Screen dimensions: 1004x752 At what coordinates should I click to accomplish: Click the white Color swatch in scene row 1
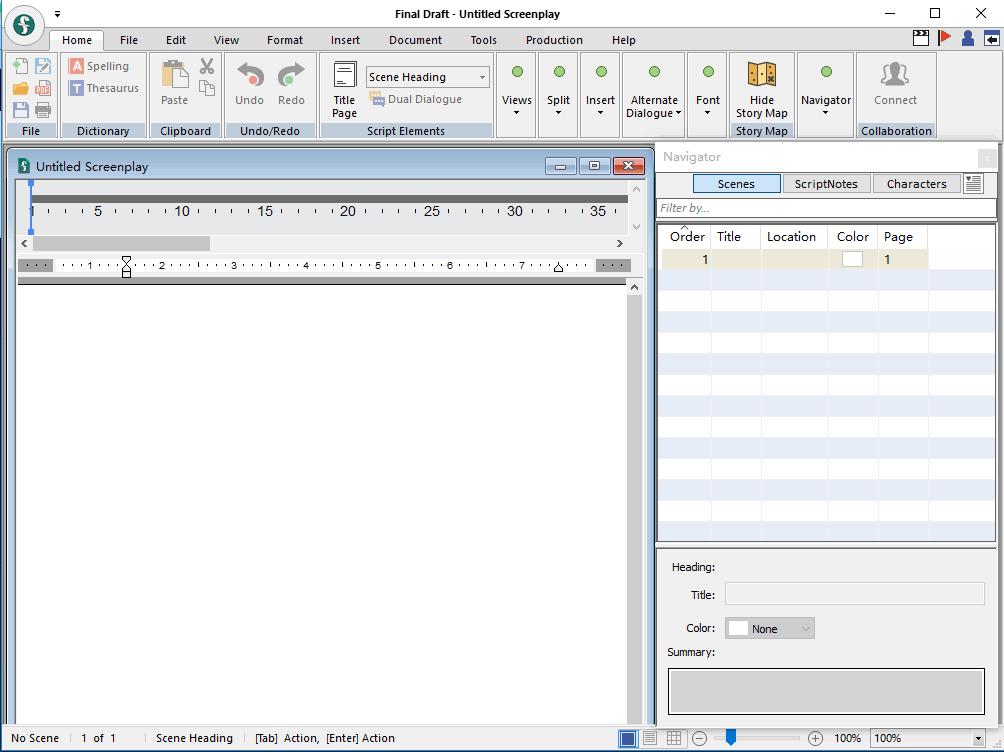coord(852,259)
